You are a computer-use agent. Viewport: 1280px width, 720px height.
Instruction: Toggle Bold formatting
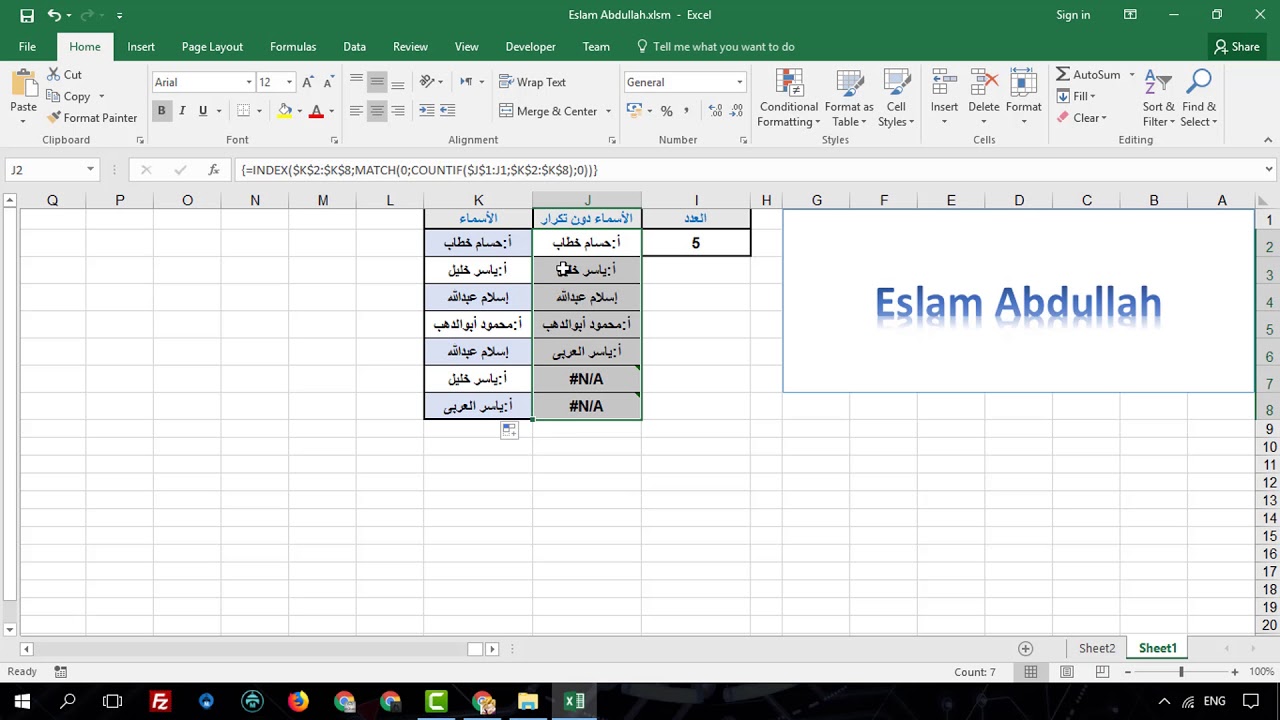tap(161, 111)
